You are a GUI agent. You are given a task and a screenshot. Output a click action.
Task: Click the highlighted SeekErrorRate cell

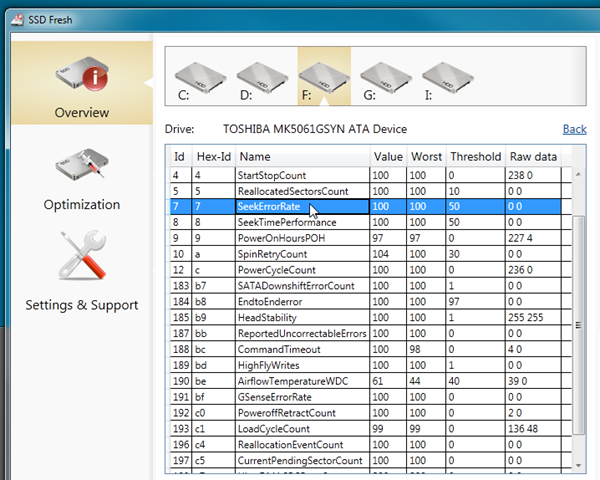(302, 207)
